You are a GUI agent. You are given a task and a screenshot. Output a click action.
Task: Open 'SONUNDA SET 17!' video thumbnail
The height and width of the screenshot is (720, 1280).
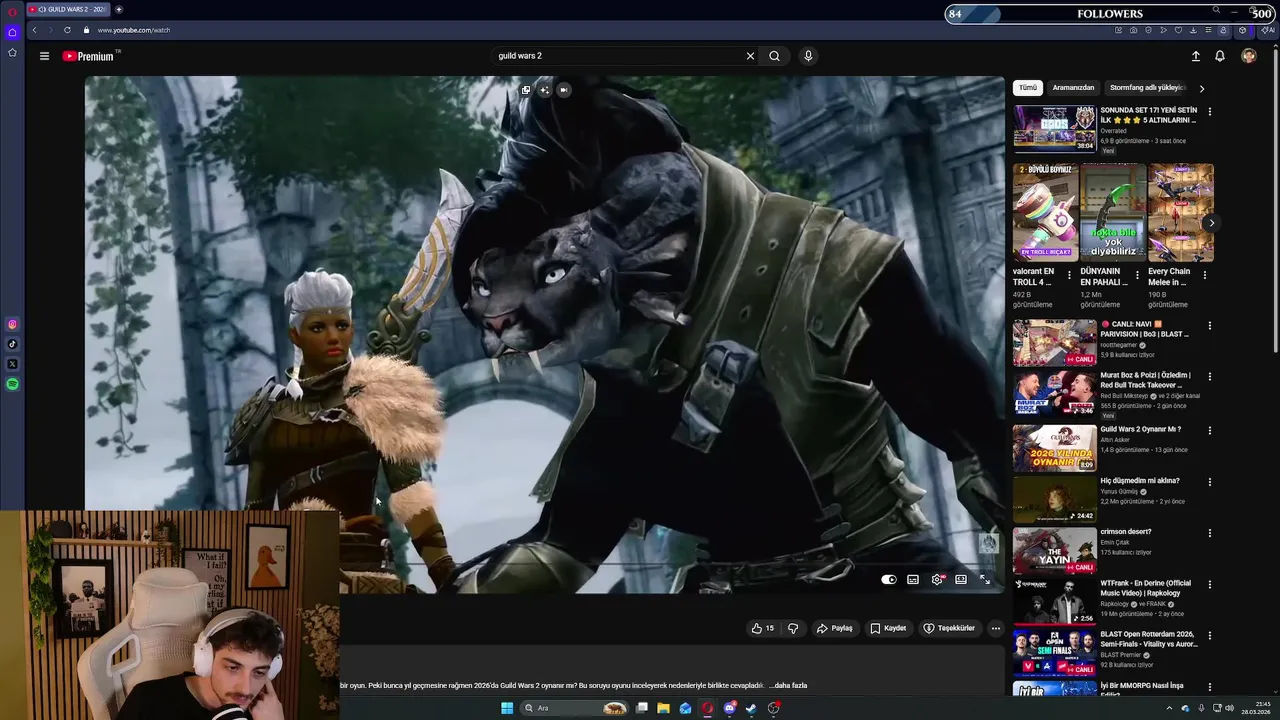tap(1054, 128)
